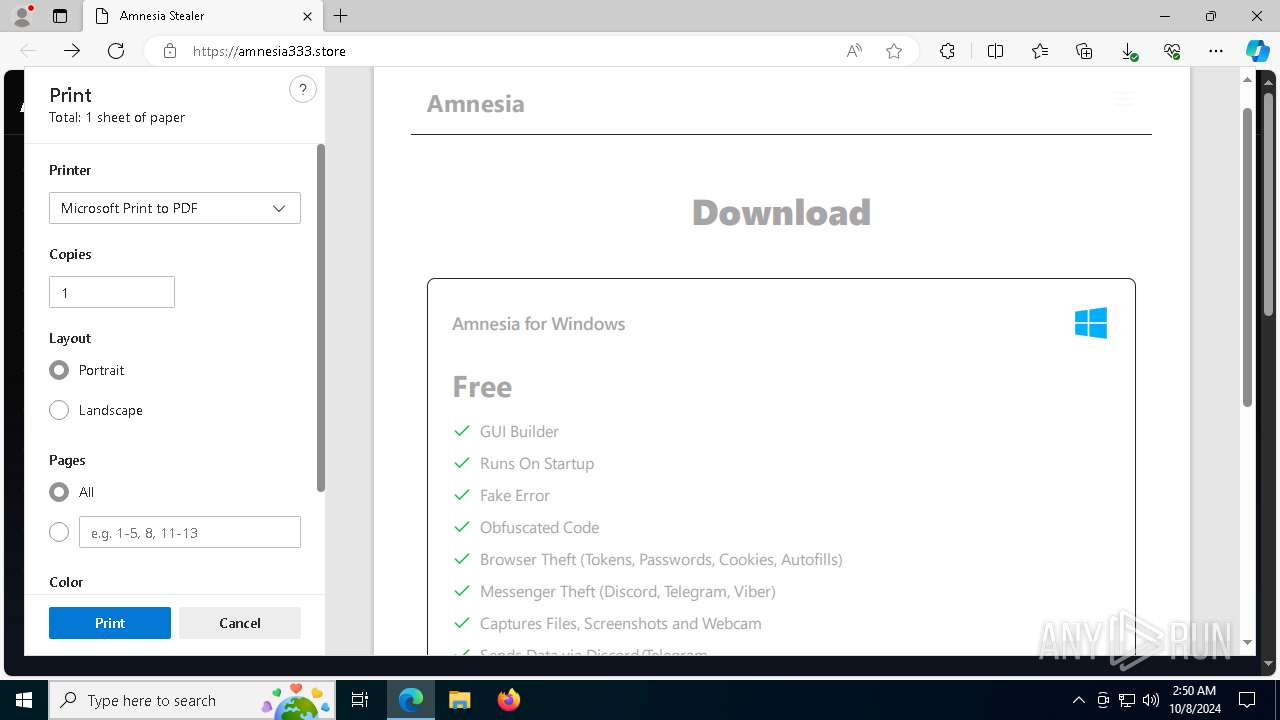Click the print settings panel scrollbar
Image resolution: width=1280 pixels, height=720 pixels.
320,318
